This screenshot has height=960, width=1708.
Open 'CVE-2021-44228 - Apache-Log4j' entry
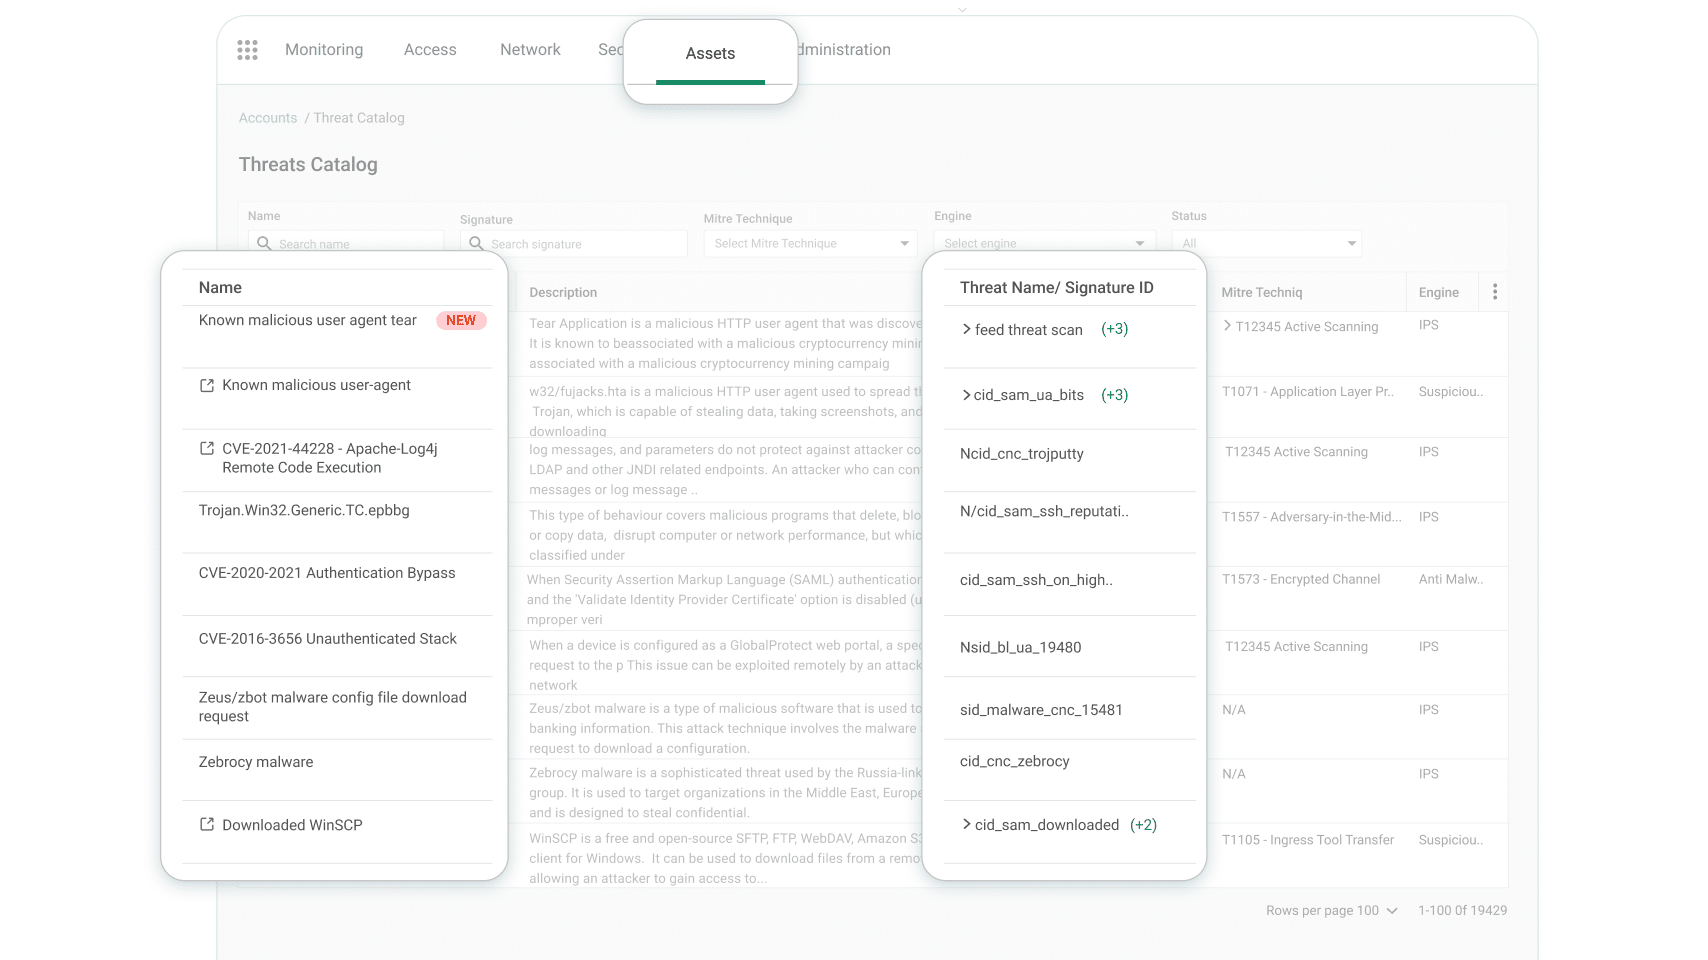(x=330, y=458)
